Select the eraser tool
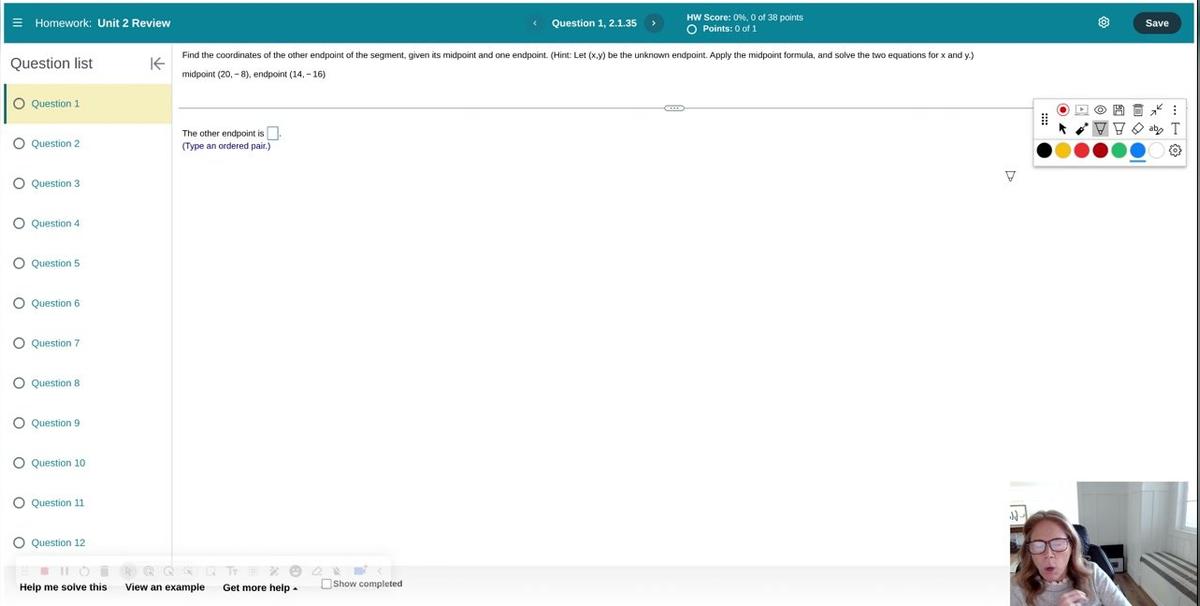The height and width of the screenshot is (606, 1200). pyautogui.click(x=1137, y=129)
